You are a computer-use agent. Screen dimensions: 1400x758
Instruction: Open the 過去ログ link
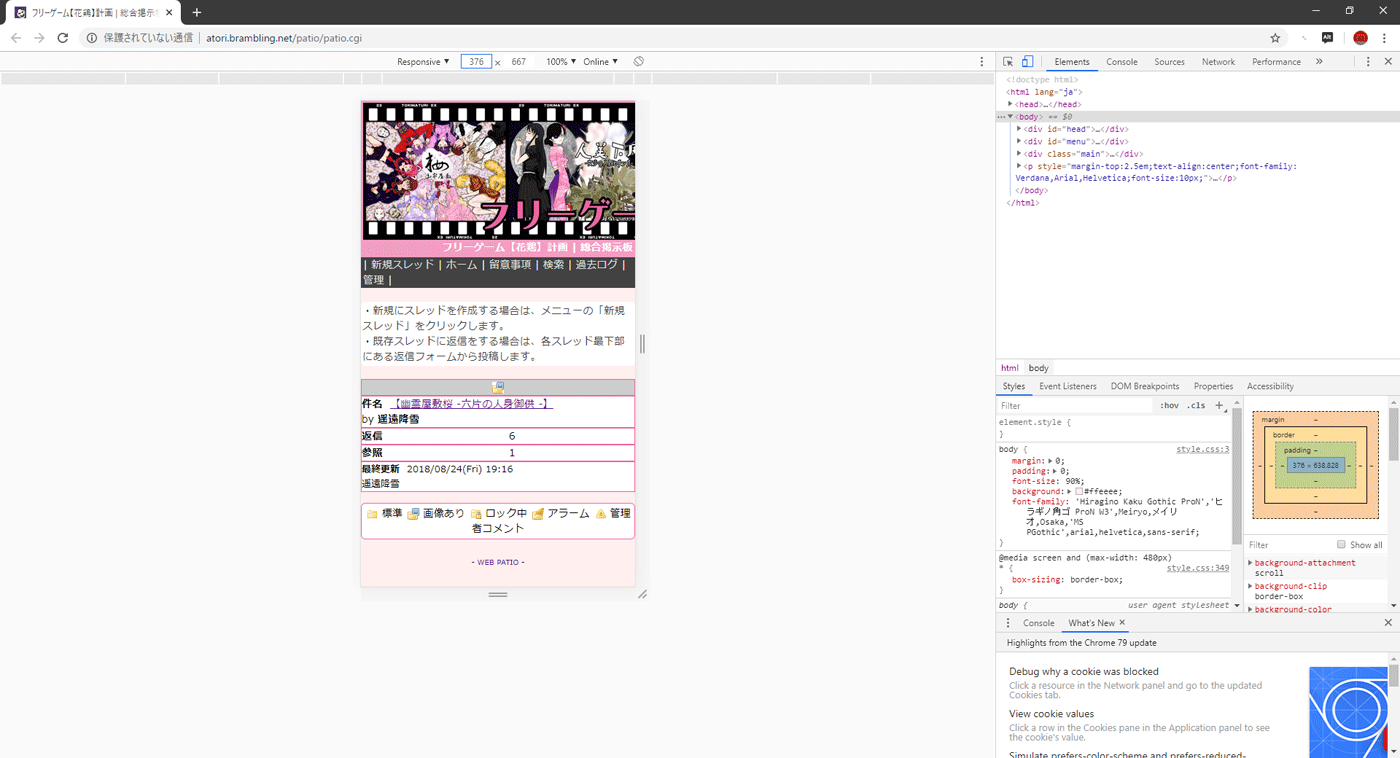pos(597,265)
